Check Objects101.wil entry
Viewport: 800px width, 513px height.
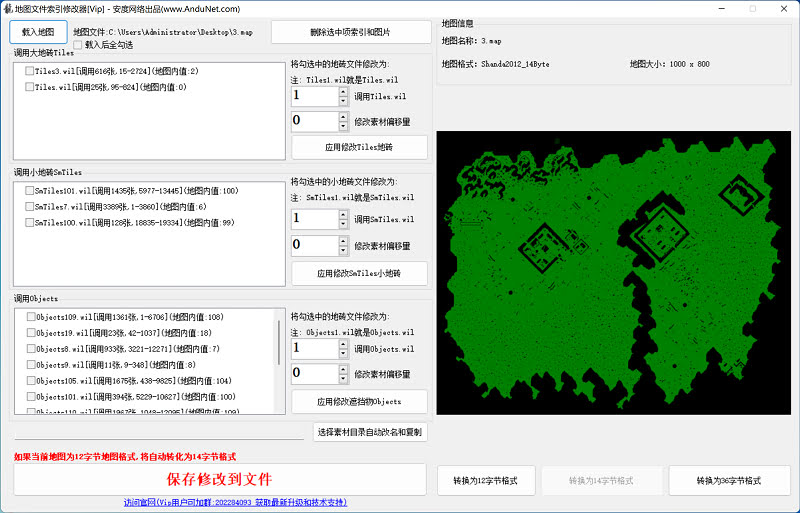tap(31, 396)
